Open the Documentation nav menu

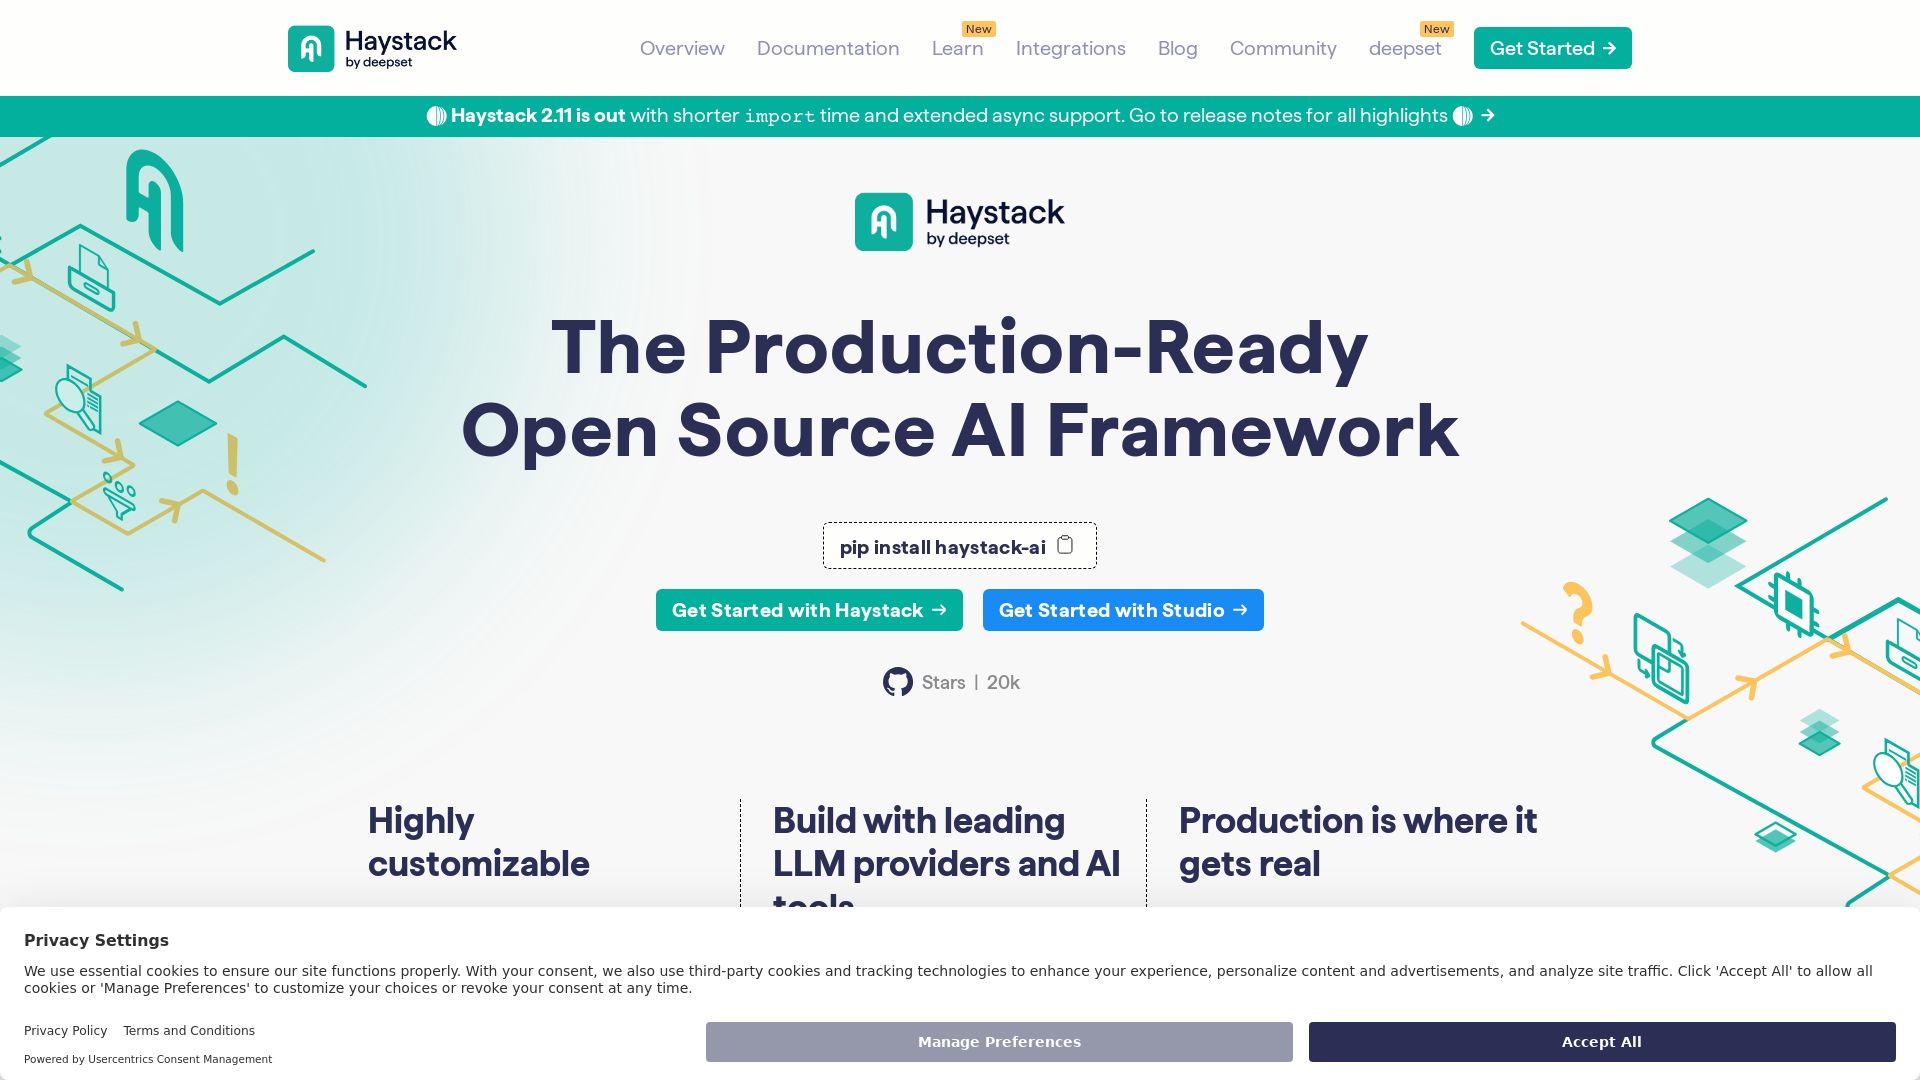tap(828, 48)
